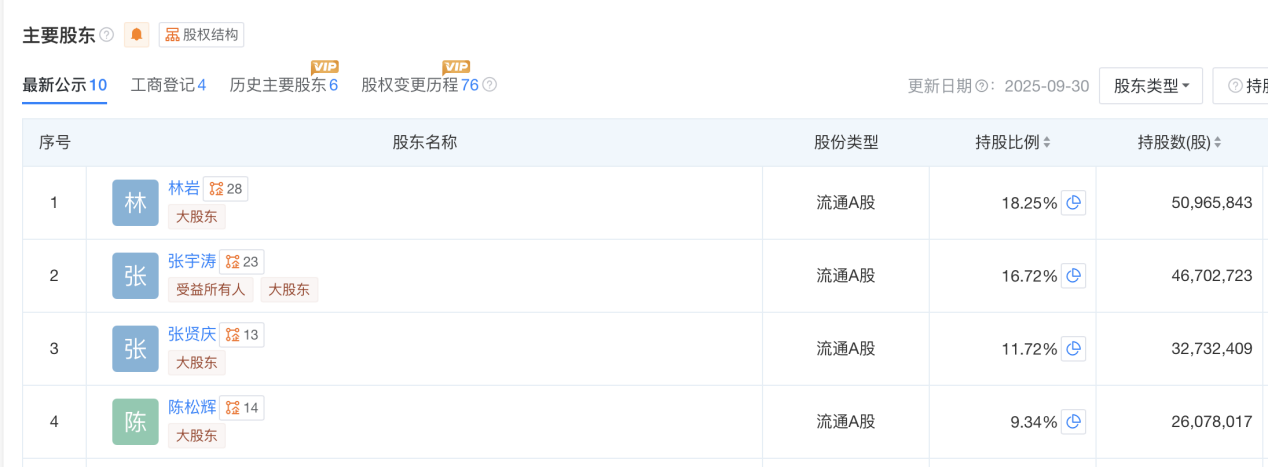Click the orange bell alert icon
This screenshot has height=467, width=1268.
137,35
